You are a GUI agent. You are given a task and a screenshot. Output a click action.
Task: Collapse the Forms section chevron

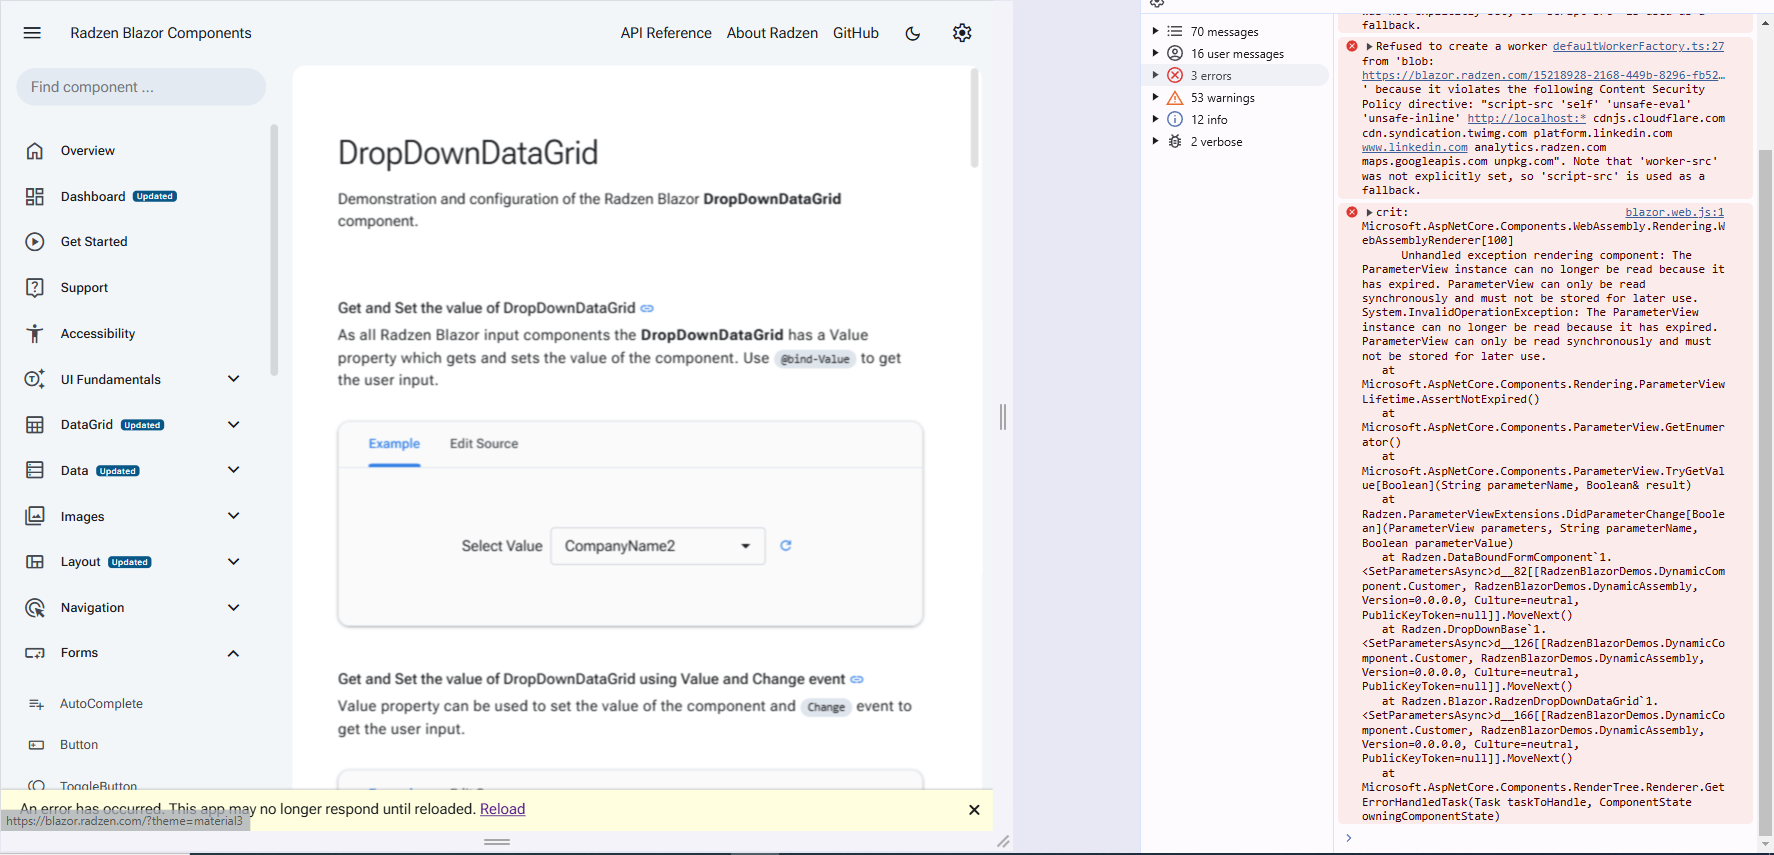pos(234,653)
